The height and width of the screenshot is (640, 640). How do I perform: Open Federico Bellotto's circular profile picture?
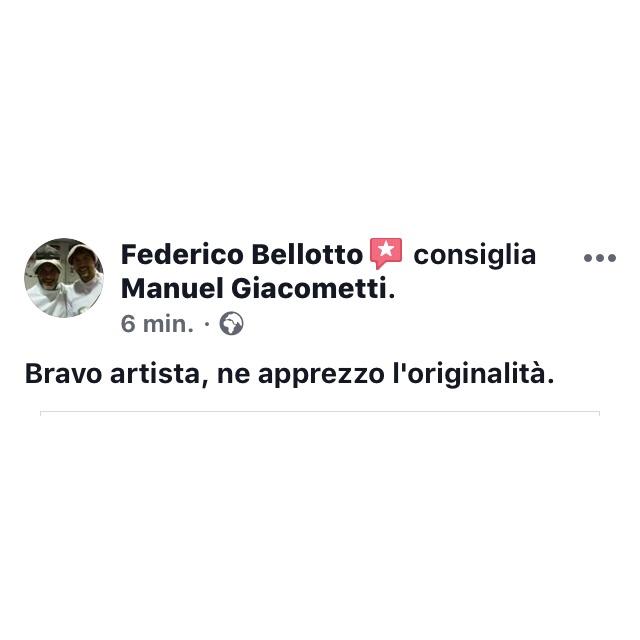pos(64,278)
